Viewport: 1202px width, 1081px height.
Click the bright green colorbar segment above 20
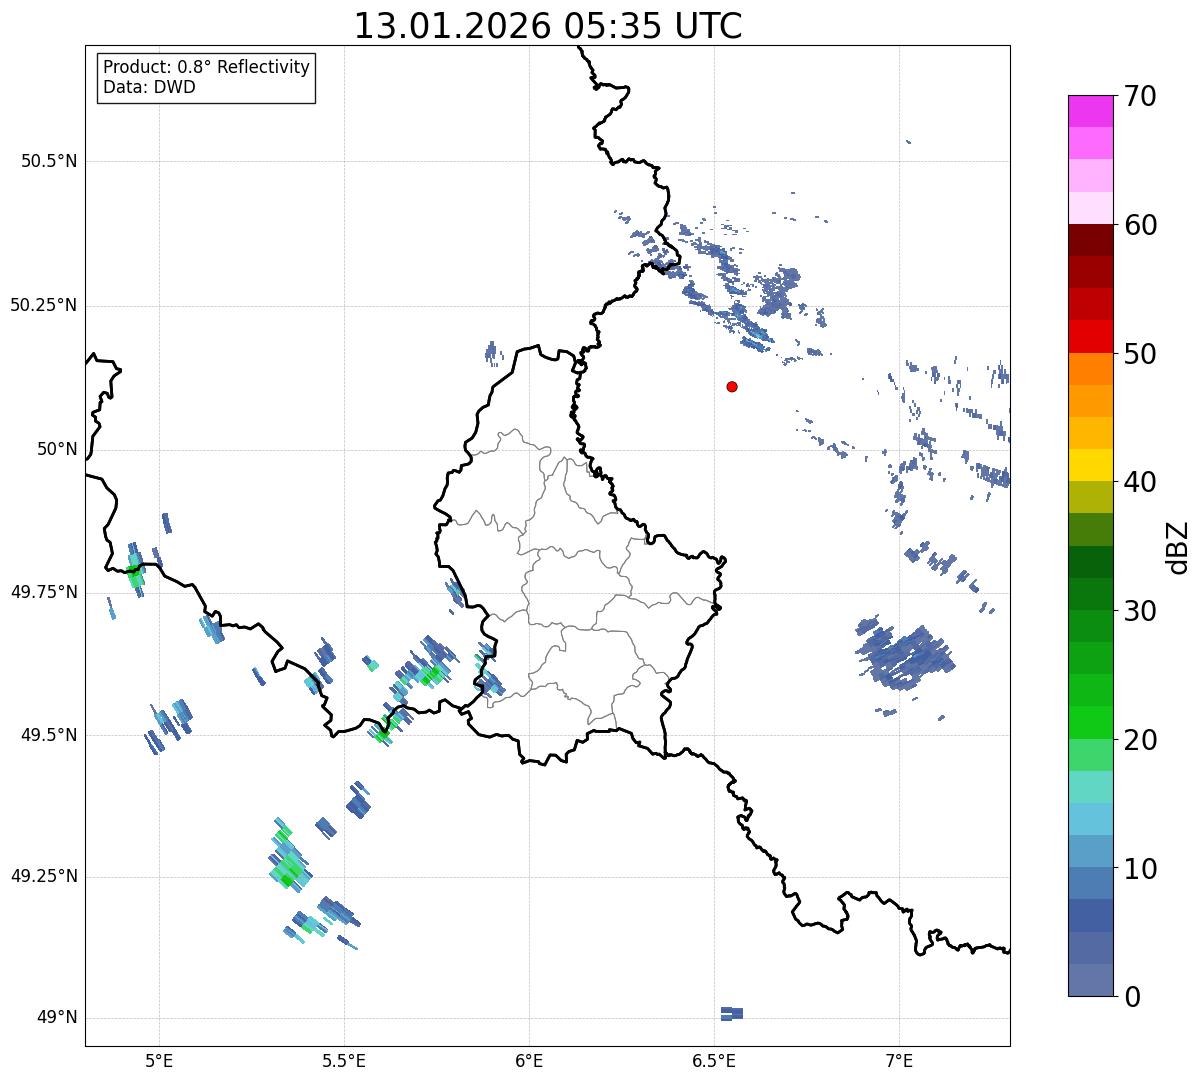point(1091,722)
